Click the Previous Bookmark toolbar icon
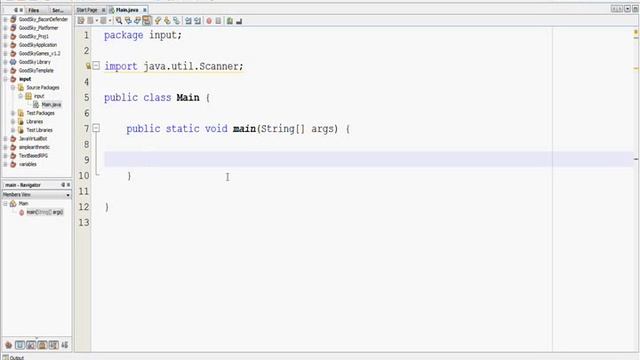This screenshot has height=360, width=640. (158, 21)
